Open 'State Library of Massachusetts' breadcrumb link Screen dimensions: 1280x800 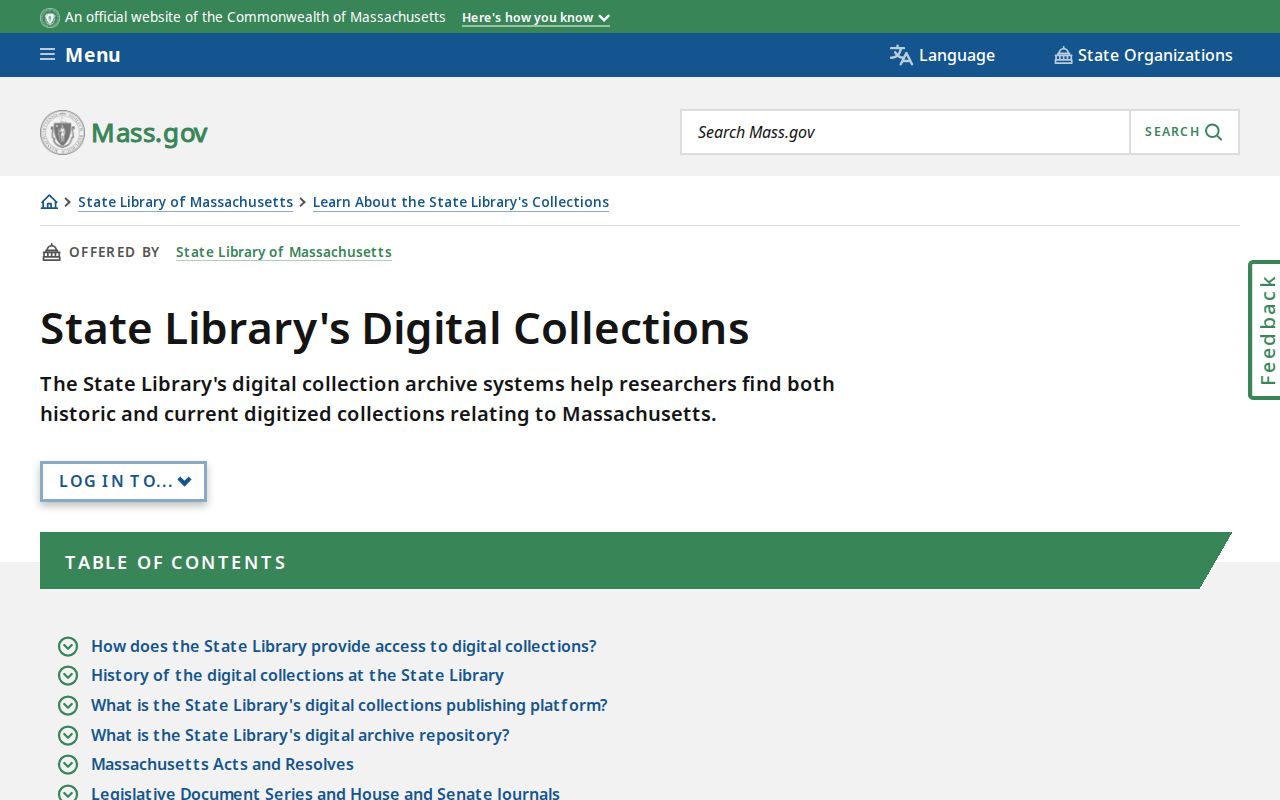point(185,202)
